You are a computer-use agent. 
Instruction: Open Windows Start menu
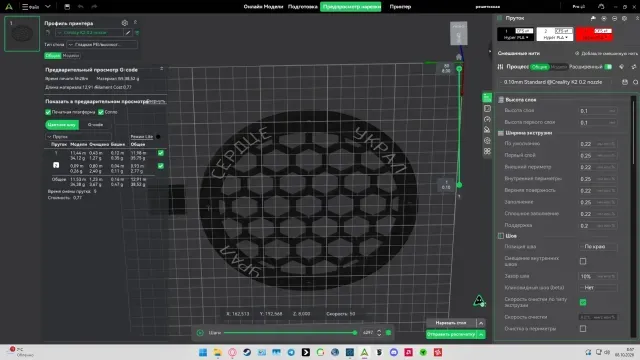coord(203,352)
